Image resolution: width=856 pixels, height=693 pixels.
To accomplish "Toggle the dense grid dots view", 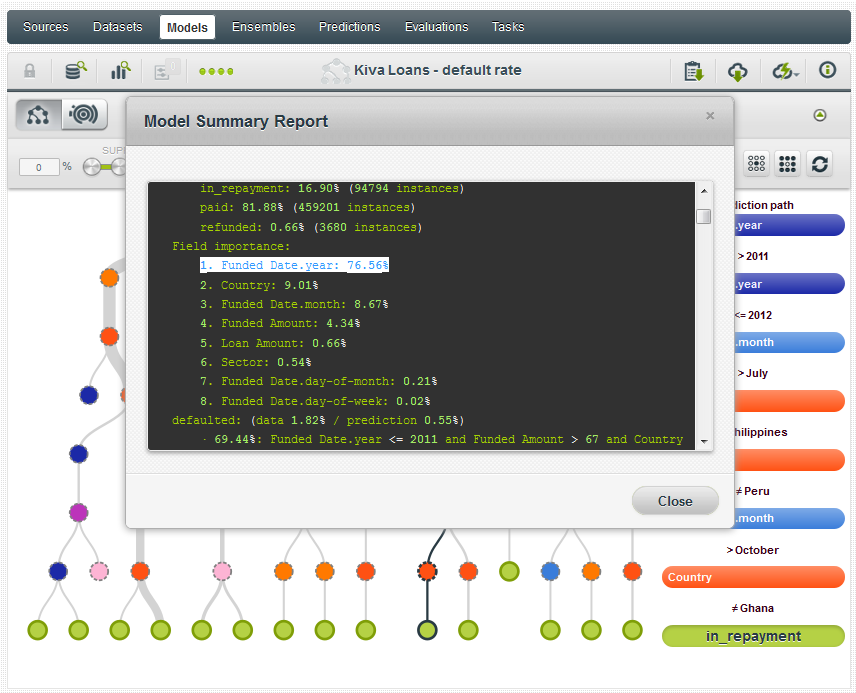I will pos(787,165).
